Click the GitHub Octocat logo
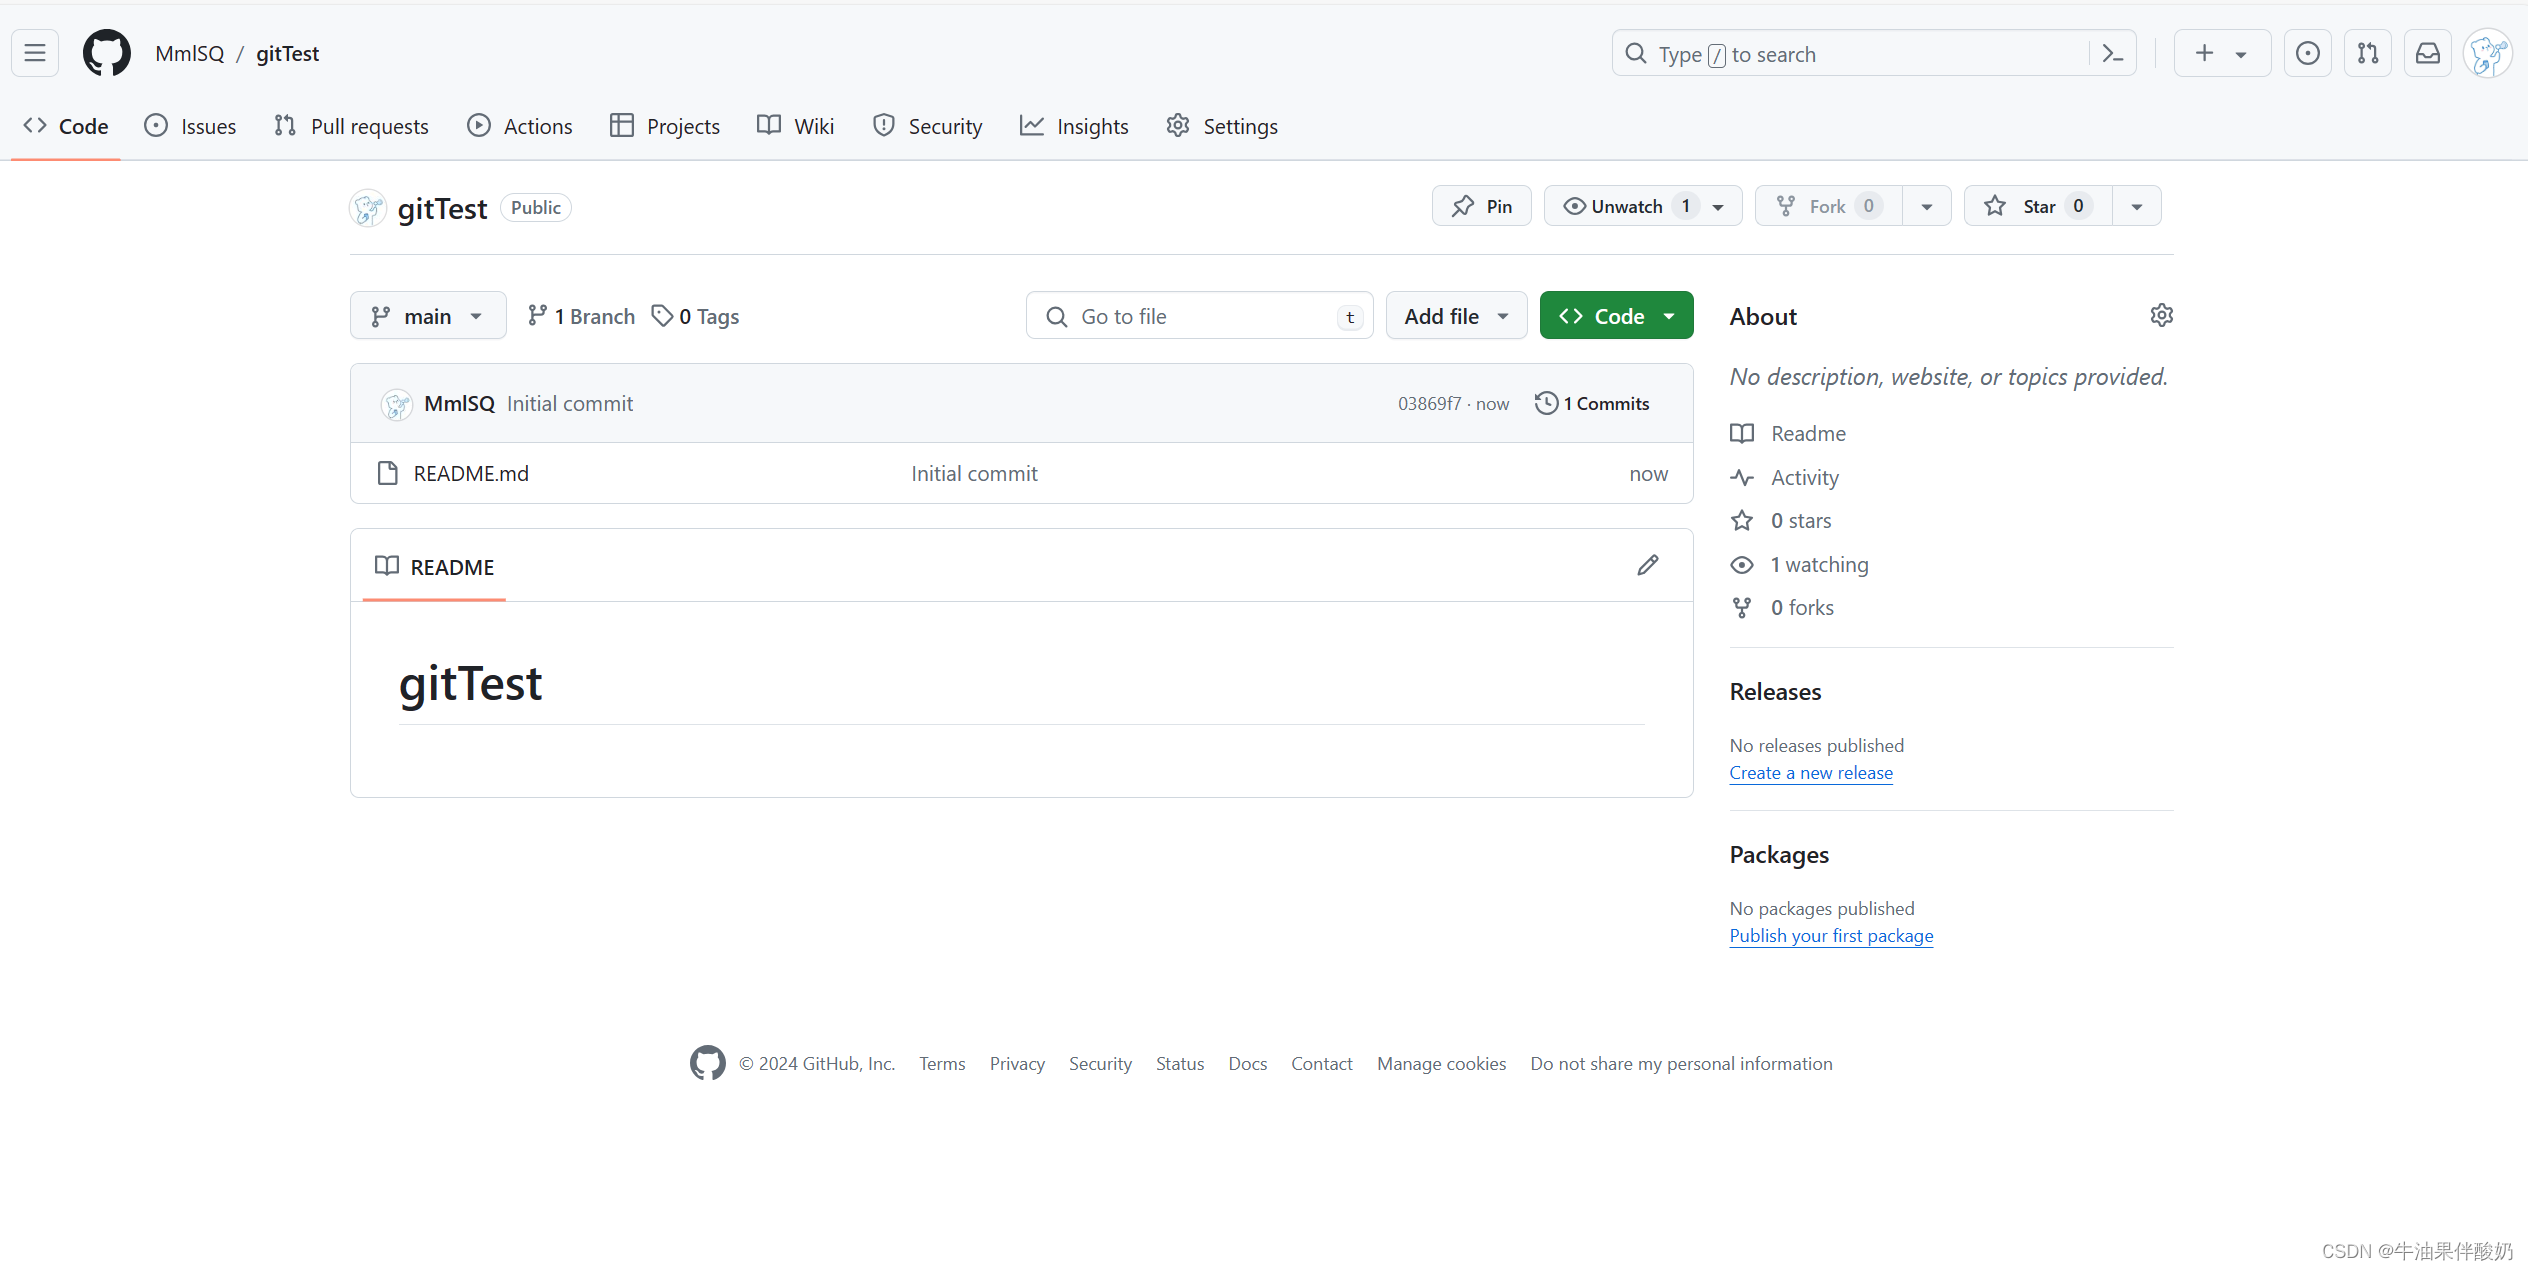The width and height of the screenshot is (2528, 1271). click(x=106, y=53)
